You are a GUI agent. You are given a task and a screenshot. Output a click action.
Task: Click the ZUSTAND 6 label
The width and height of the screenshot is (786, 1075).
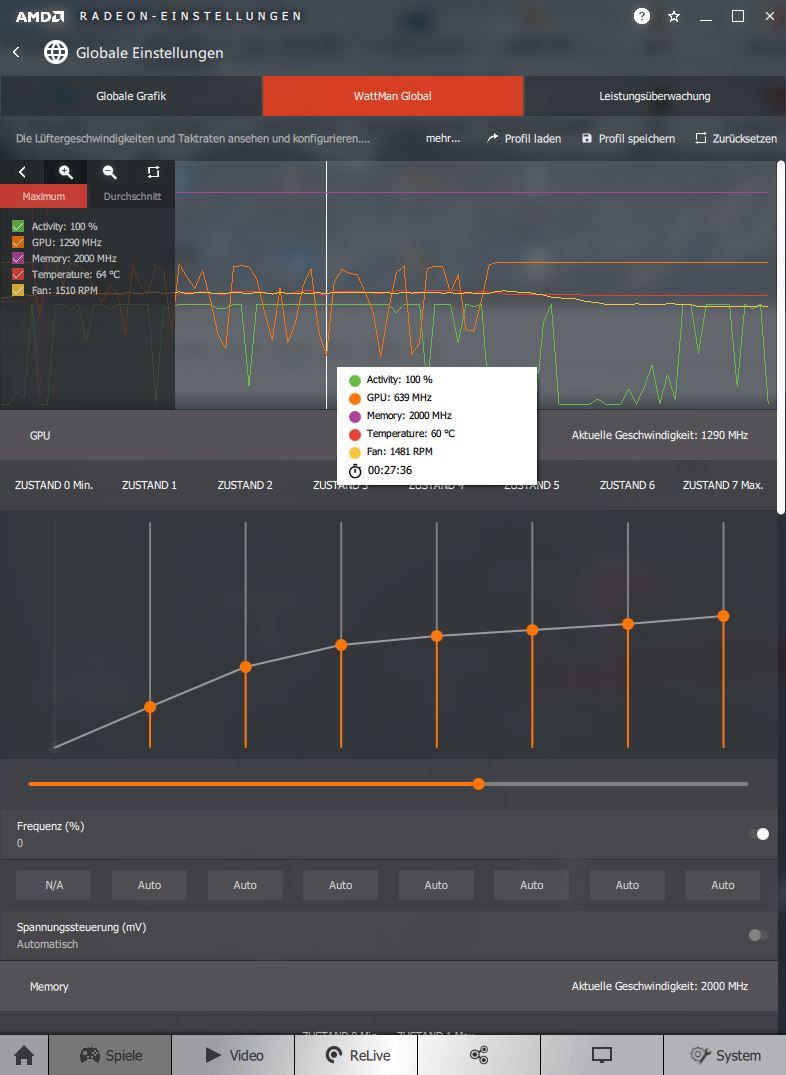(627, 485)
